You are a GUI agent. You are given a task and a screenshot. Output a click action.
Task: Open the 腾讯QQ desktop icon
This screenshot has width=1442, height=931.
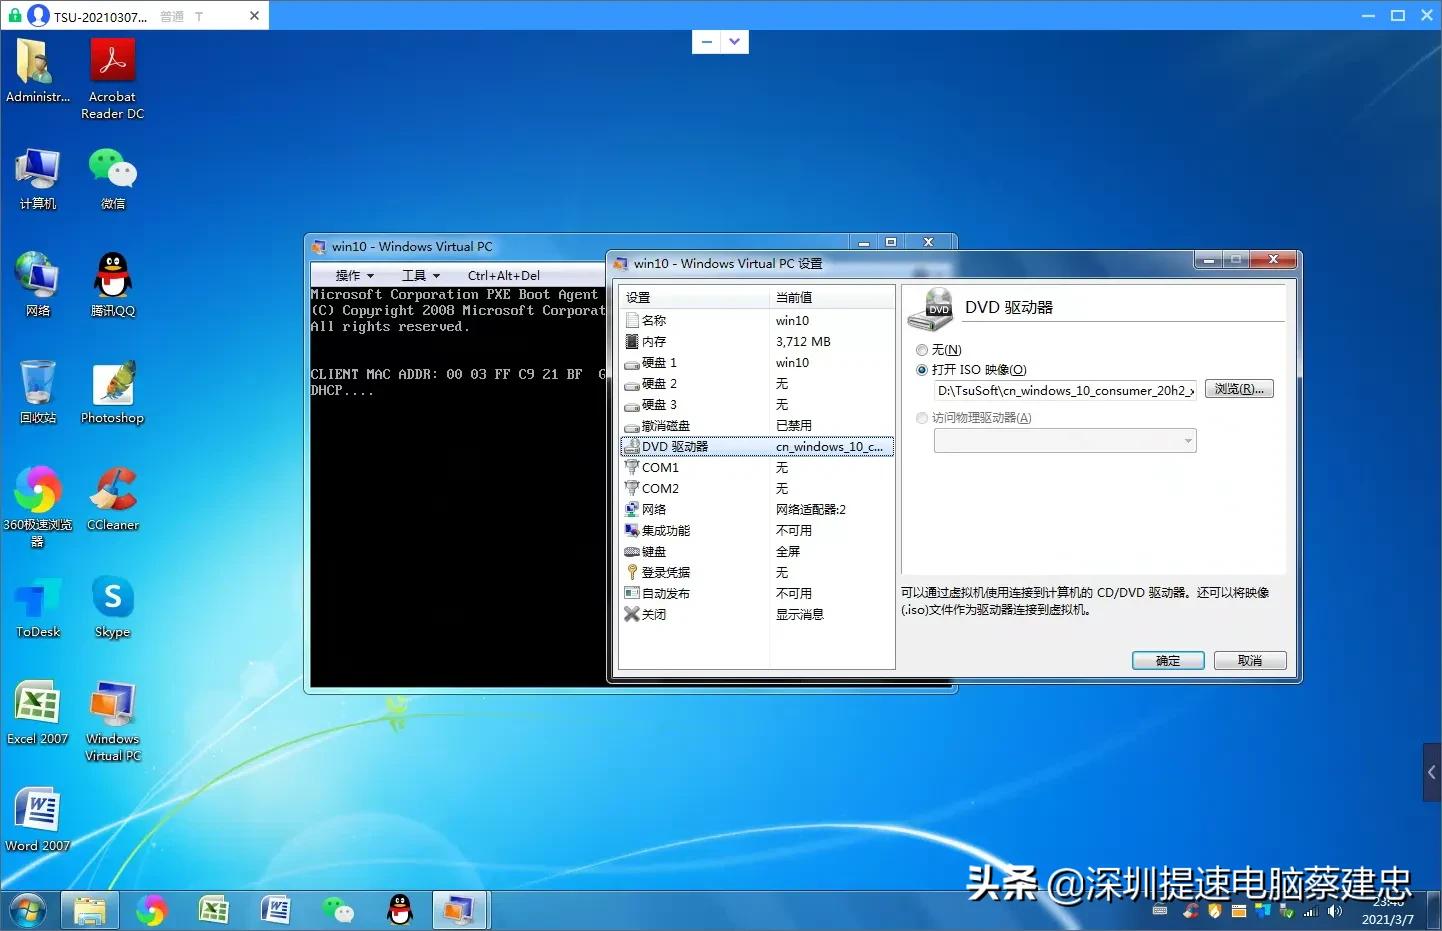tap(112, 279)
